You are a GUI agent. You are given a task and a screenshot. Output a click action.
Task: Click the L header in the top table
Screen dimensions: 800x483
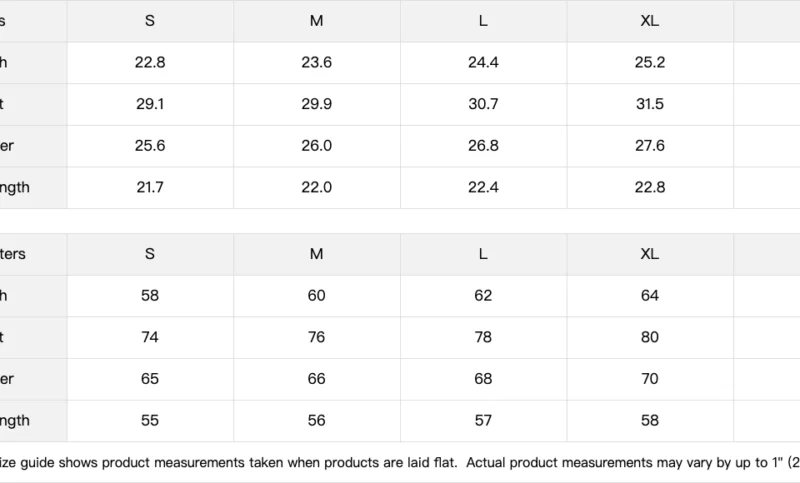[x=483, y=21]
